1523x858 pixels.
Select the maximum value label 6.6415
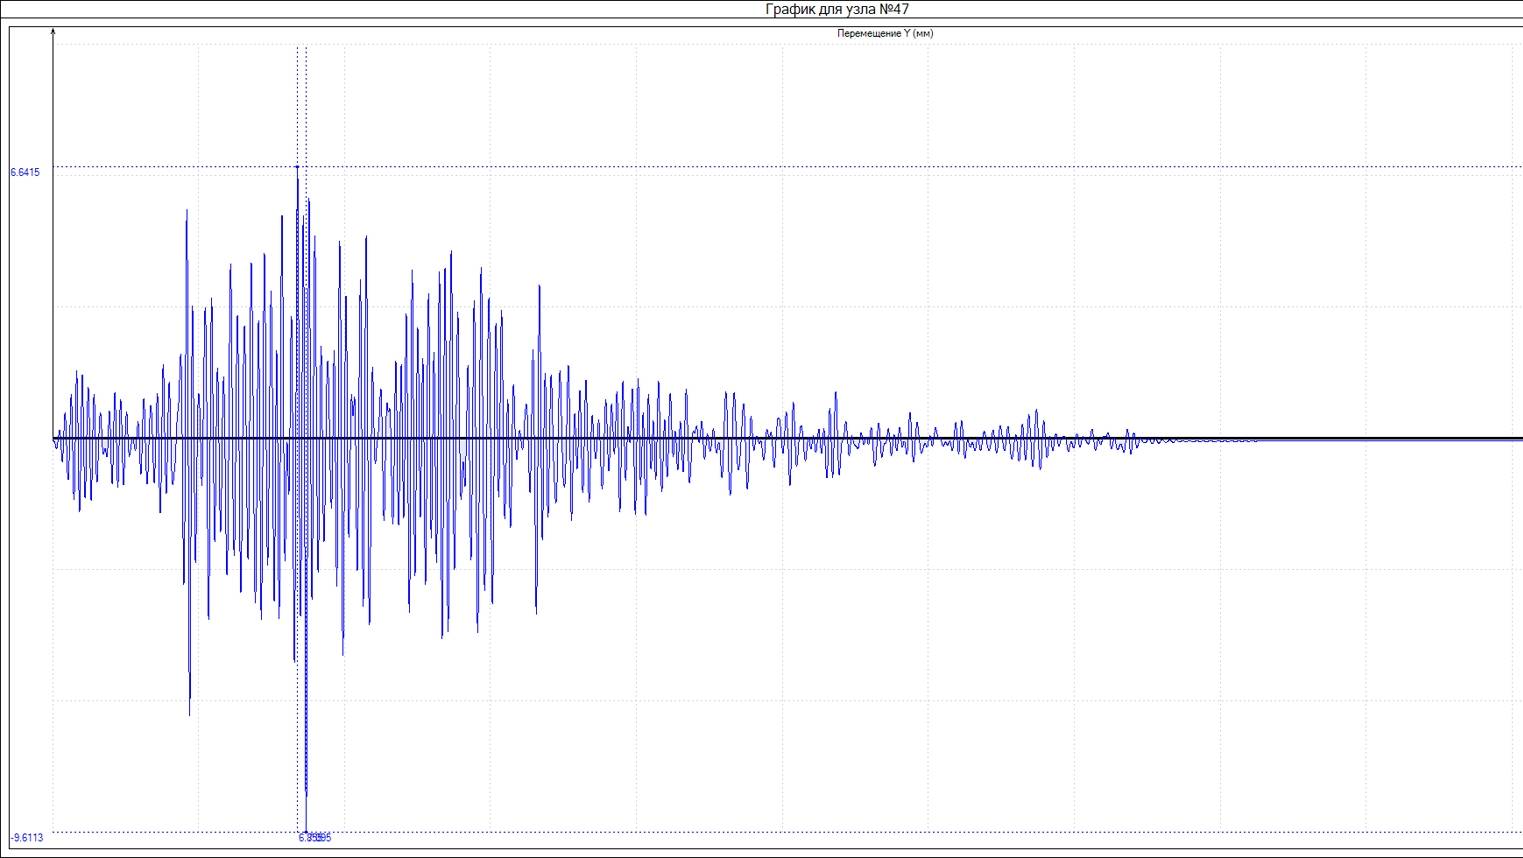point(25,172)
